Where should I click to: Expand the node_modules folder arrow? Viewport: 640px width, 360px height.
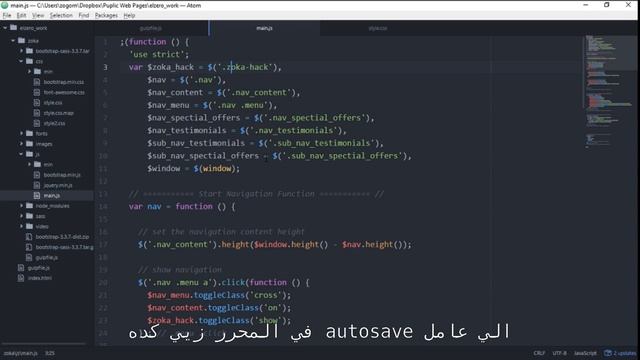tap(21, 206)
